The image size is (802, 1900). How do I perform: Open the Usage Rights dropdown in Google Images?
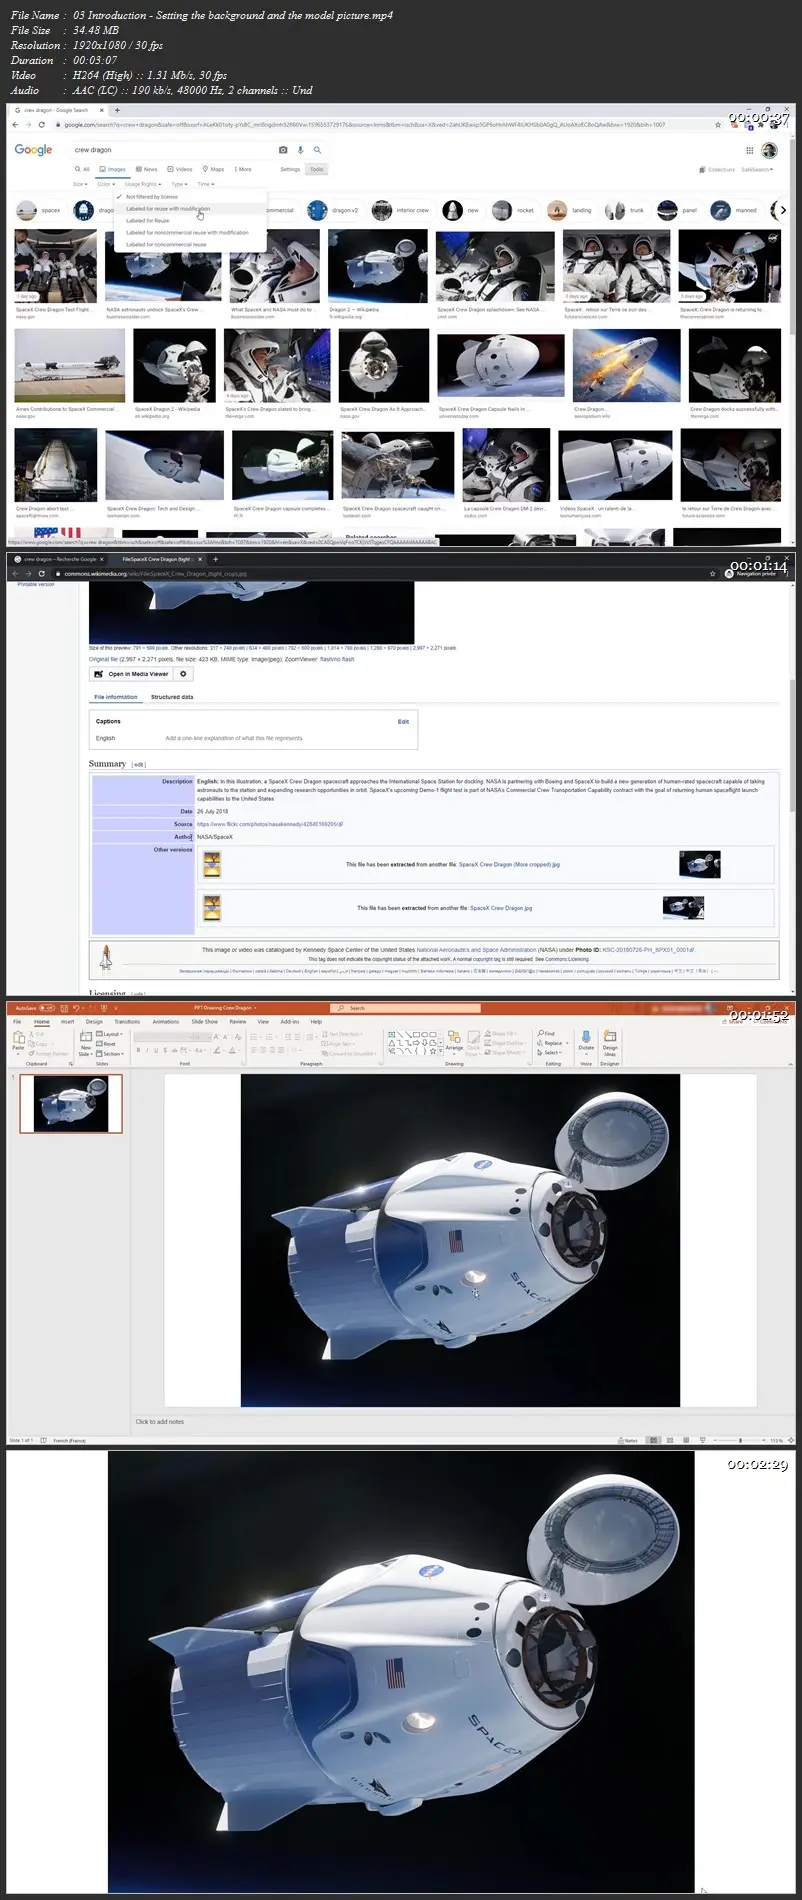pyautogui.click(x=143, y=184)
